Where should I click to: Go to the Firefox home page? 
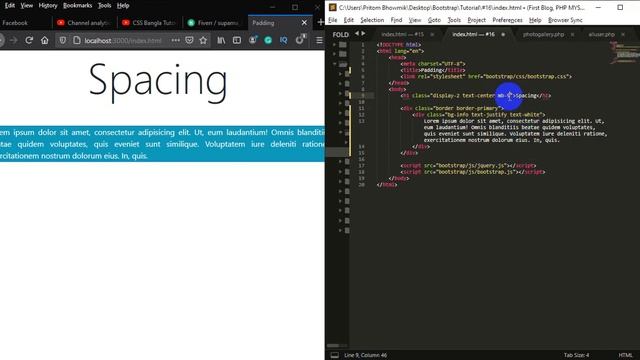tap(44, 40)
